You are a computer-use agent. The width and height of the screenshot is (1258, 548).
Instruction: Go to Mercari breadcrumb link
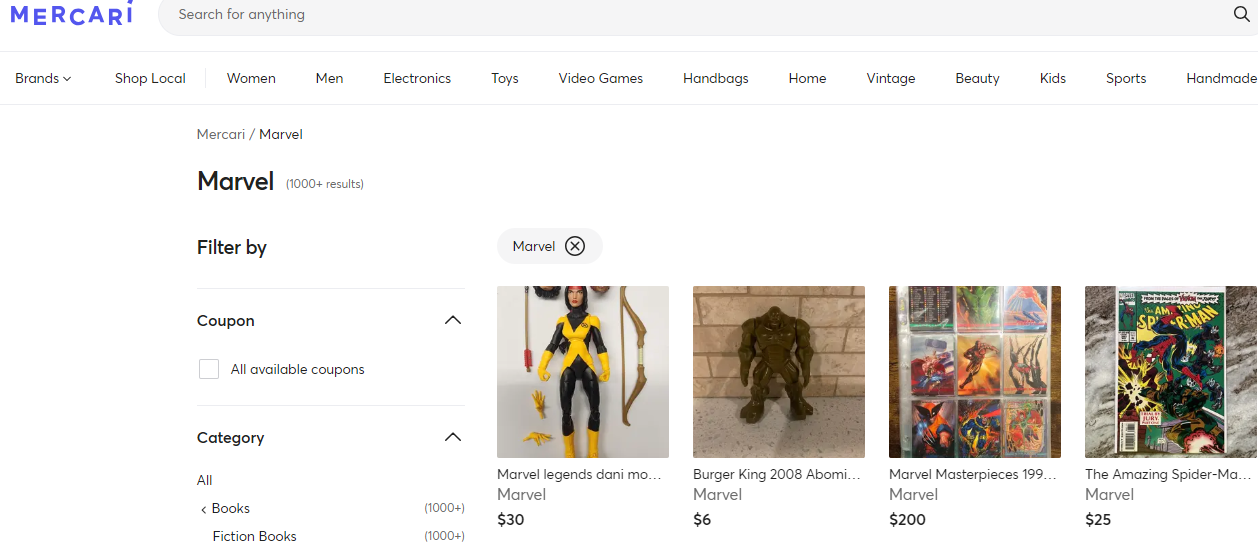coord(221,134)
